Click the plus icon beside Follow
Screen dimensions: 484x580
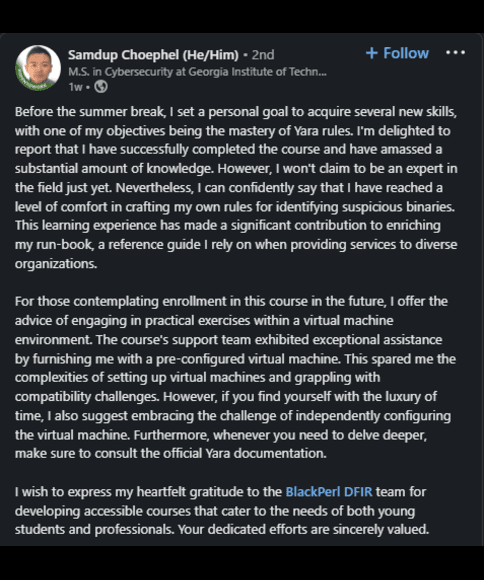(372, 53)
